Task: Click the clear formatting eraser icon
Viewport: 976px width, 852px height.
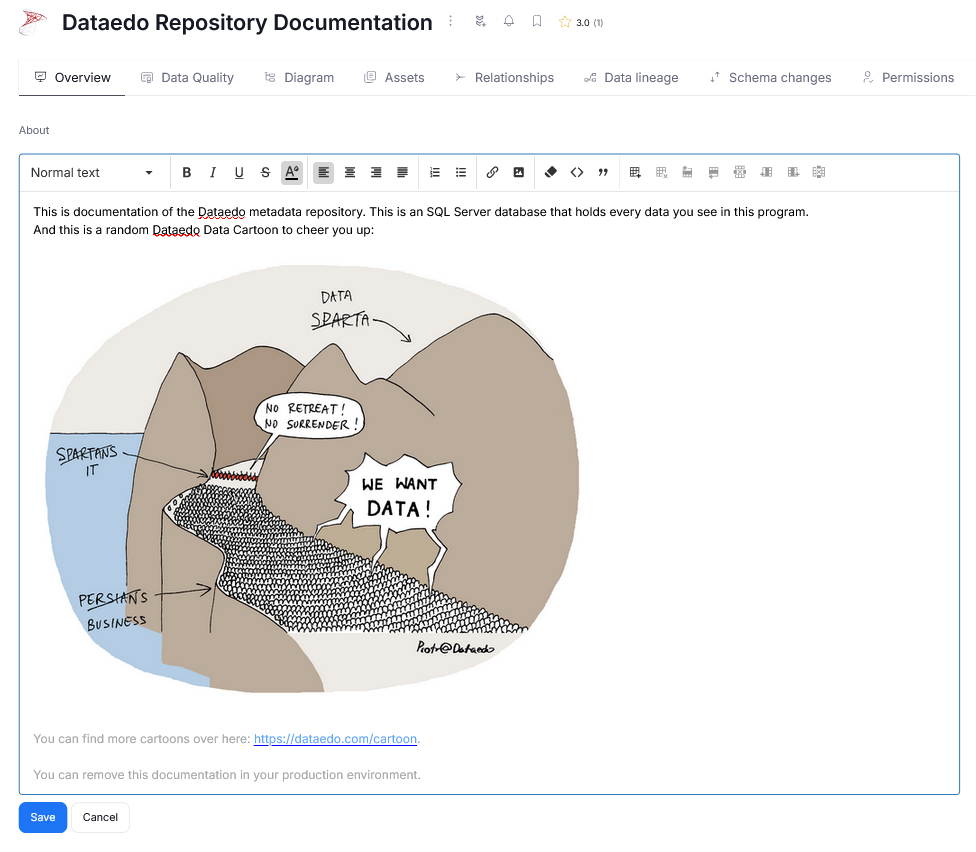Action: point(550,173)
